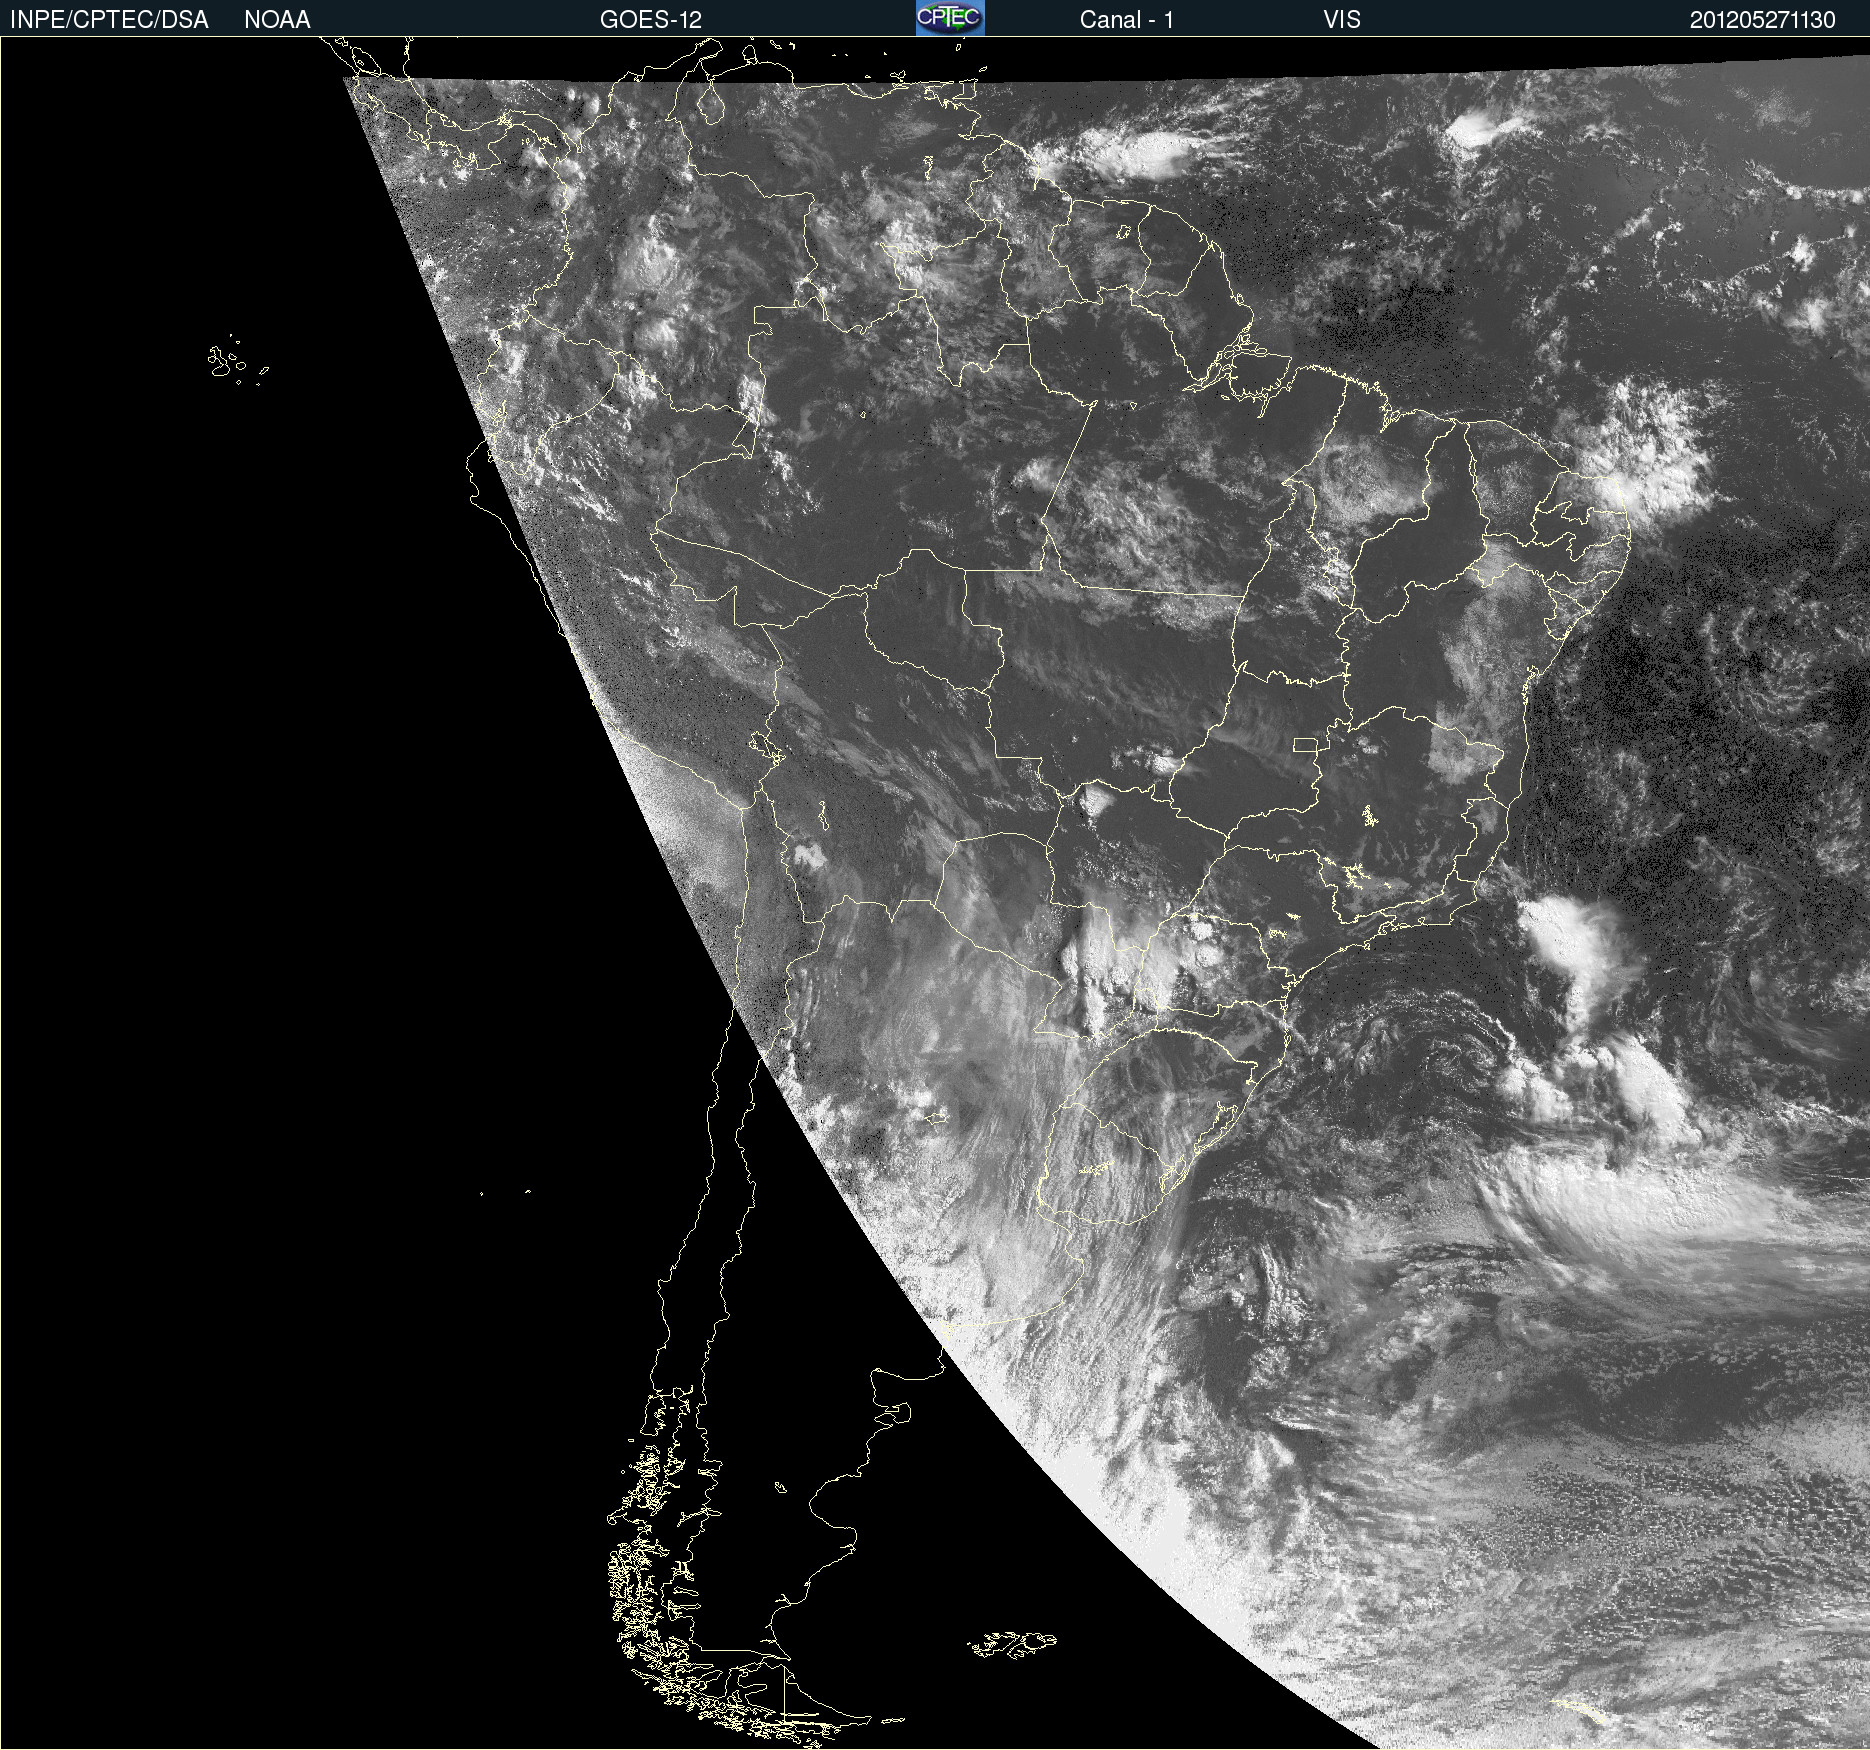Viewport: 1870px width, 1750px height.
Task: Click the CPTEC logo in header
Action: point(950,18)
